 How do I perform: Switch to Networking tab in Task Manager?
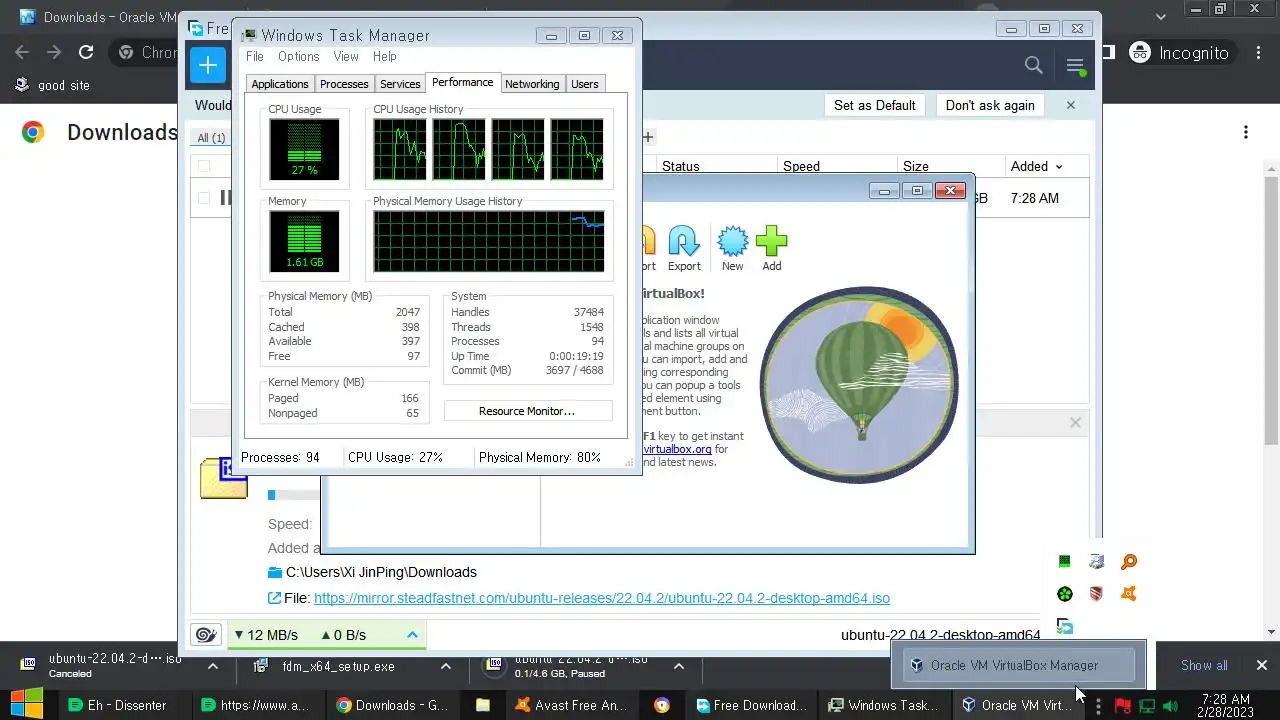pos(532,84)
